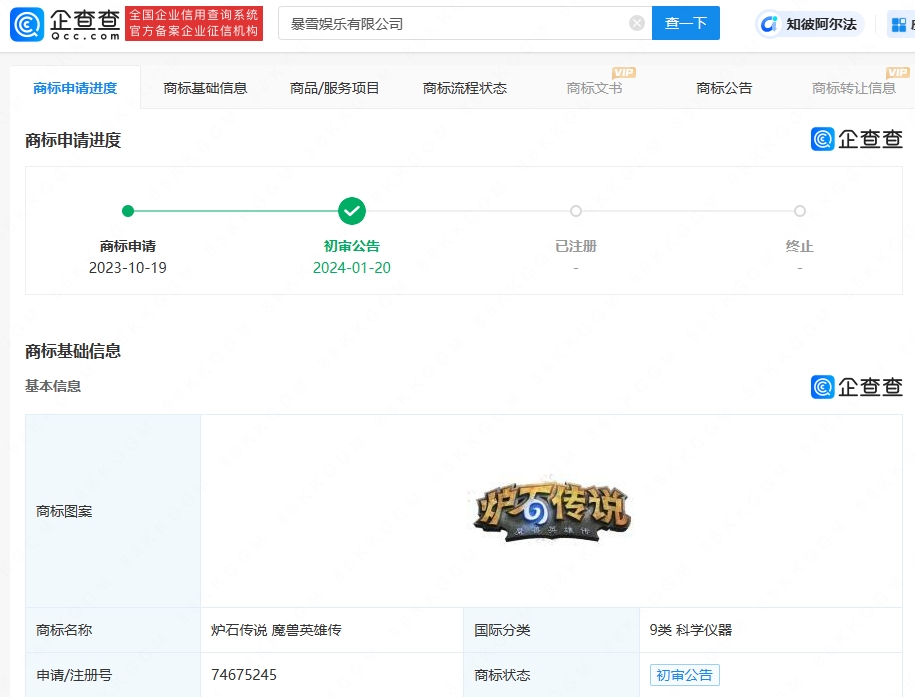Click the date 2024-01-20
The image size is (915, 697).
[352, 268]
